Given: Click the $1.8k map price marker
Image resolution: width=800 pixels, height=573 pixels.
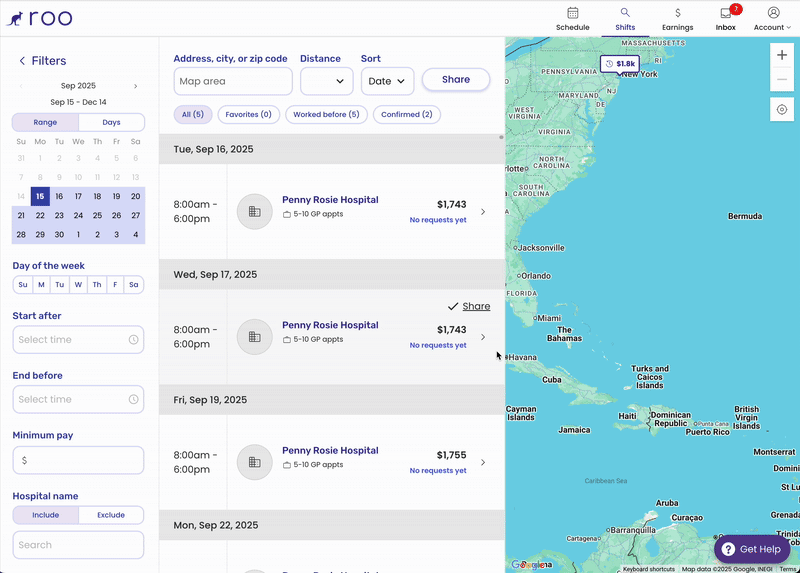Looking at the screenshot, I should pyautogui.click(x=620, y=64).
